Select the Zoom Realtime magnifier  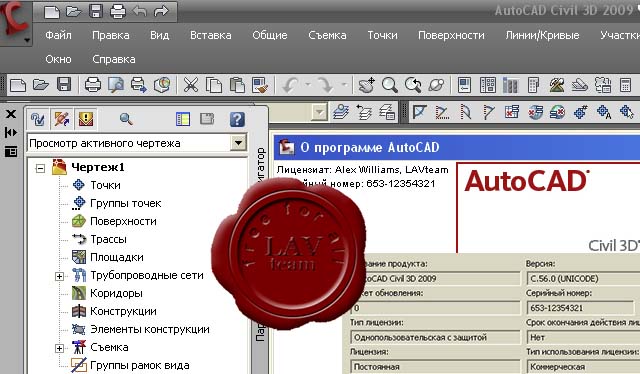pos(389,85)
